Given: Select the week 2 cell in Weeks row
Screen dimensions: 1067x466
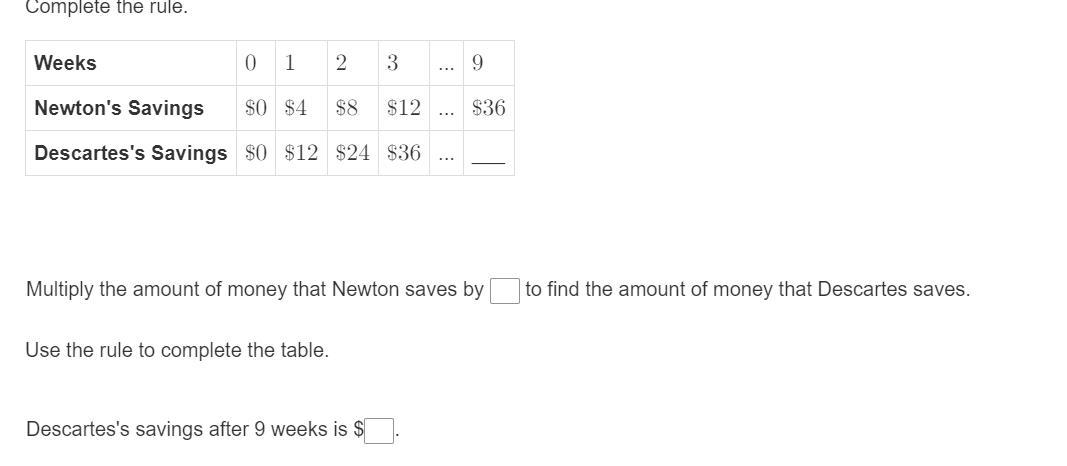Looking at the screenshot, I should 352,63.
